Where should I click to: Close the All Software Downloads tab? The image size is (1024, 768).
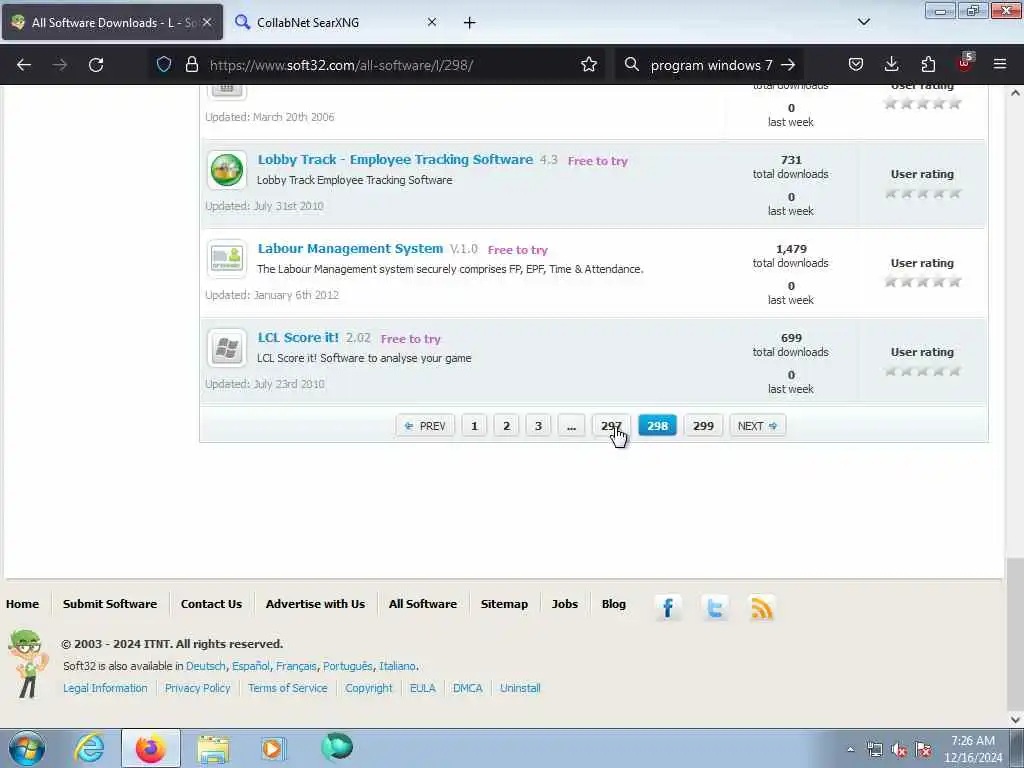[x=207, y=22]
